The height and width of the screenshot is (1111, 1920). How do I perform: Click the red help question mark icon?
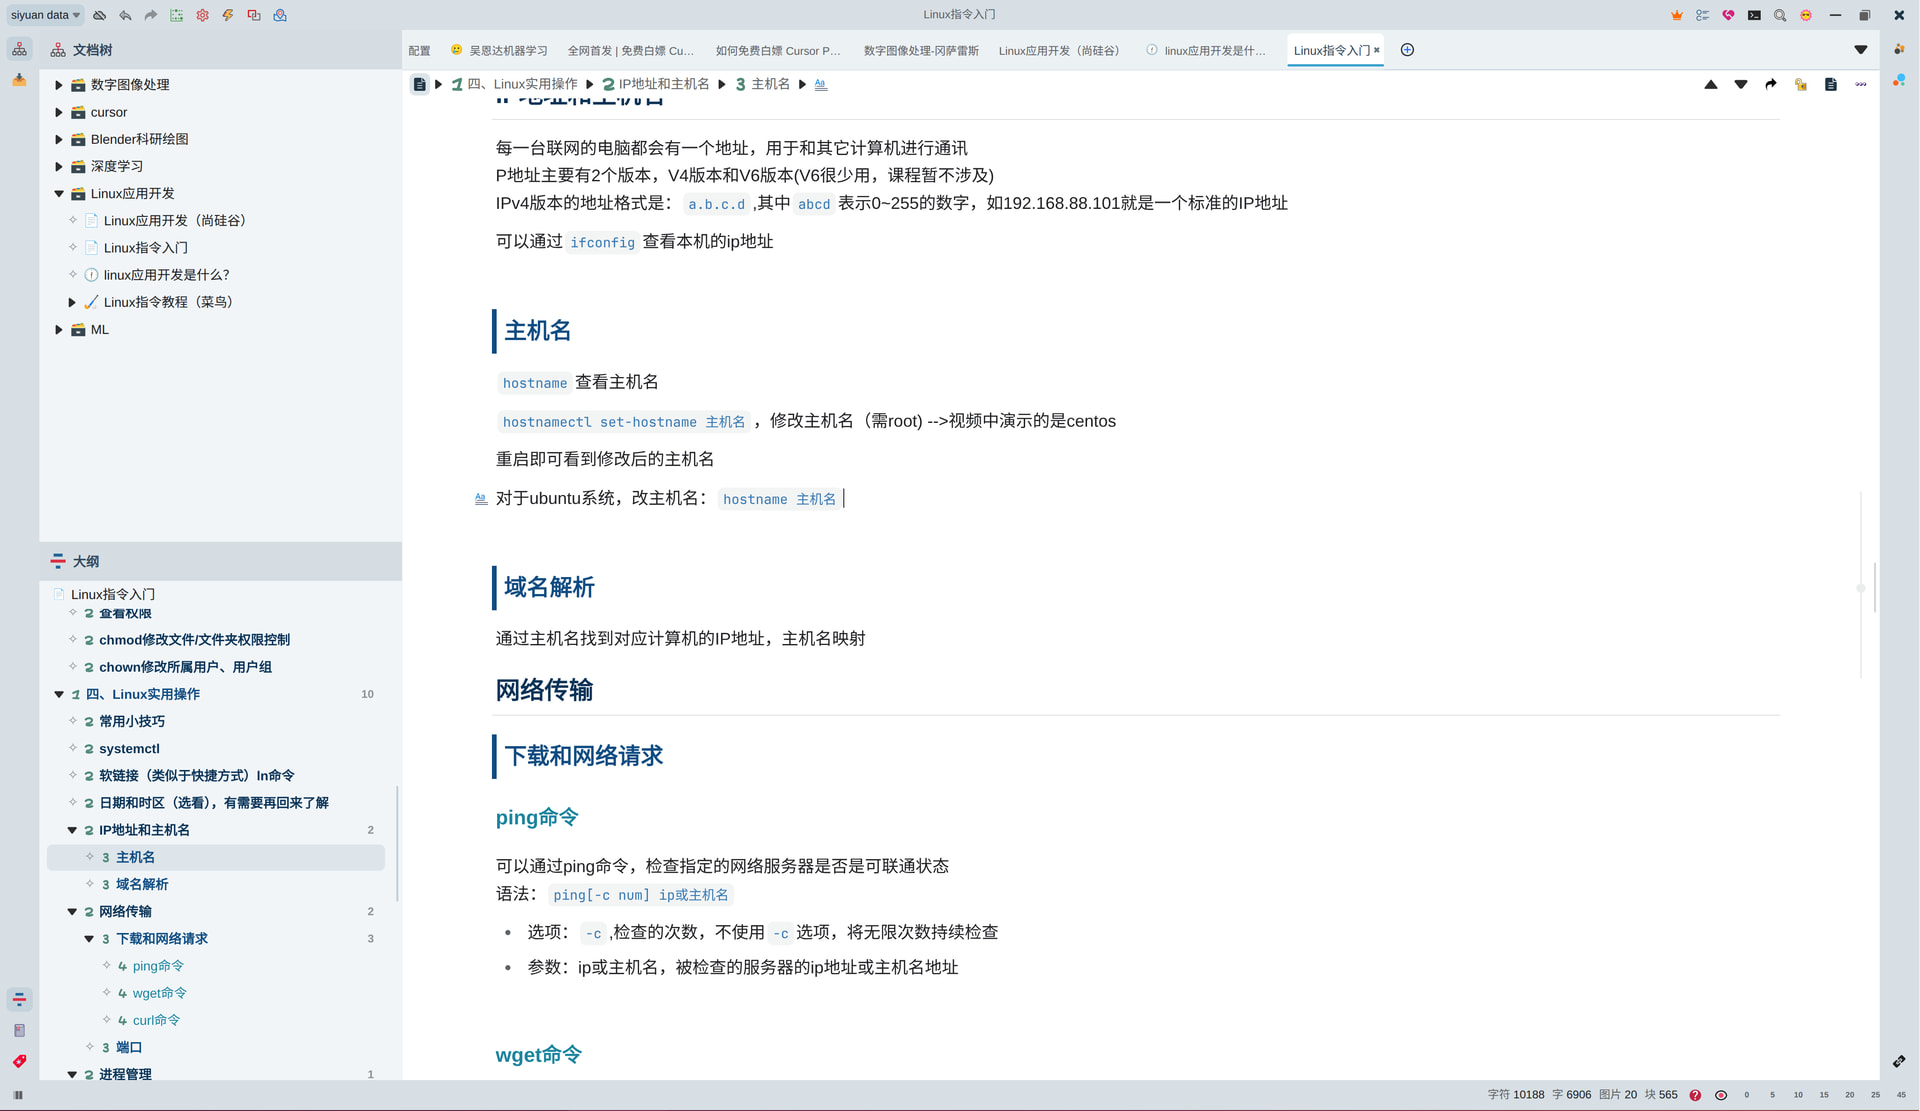click(1695, 1095)
